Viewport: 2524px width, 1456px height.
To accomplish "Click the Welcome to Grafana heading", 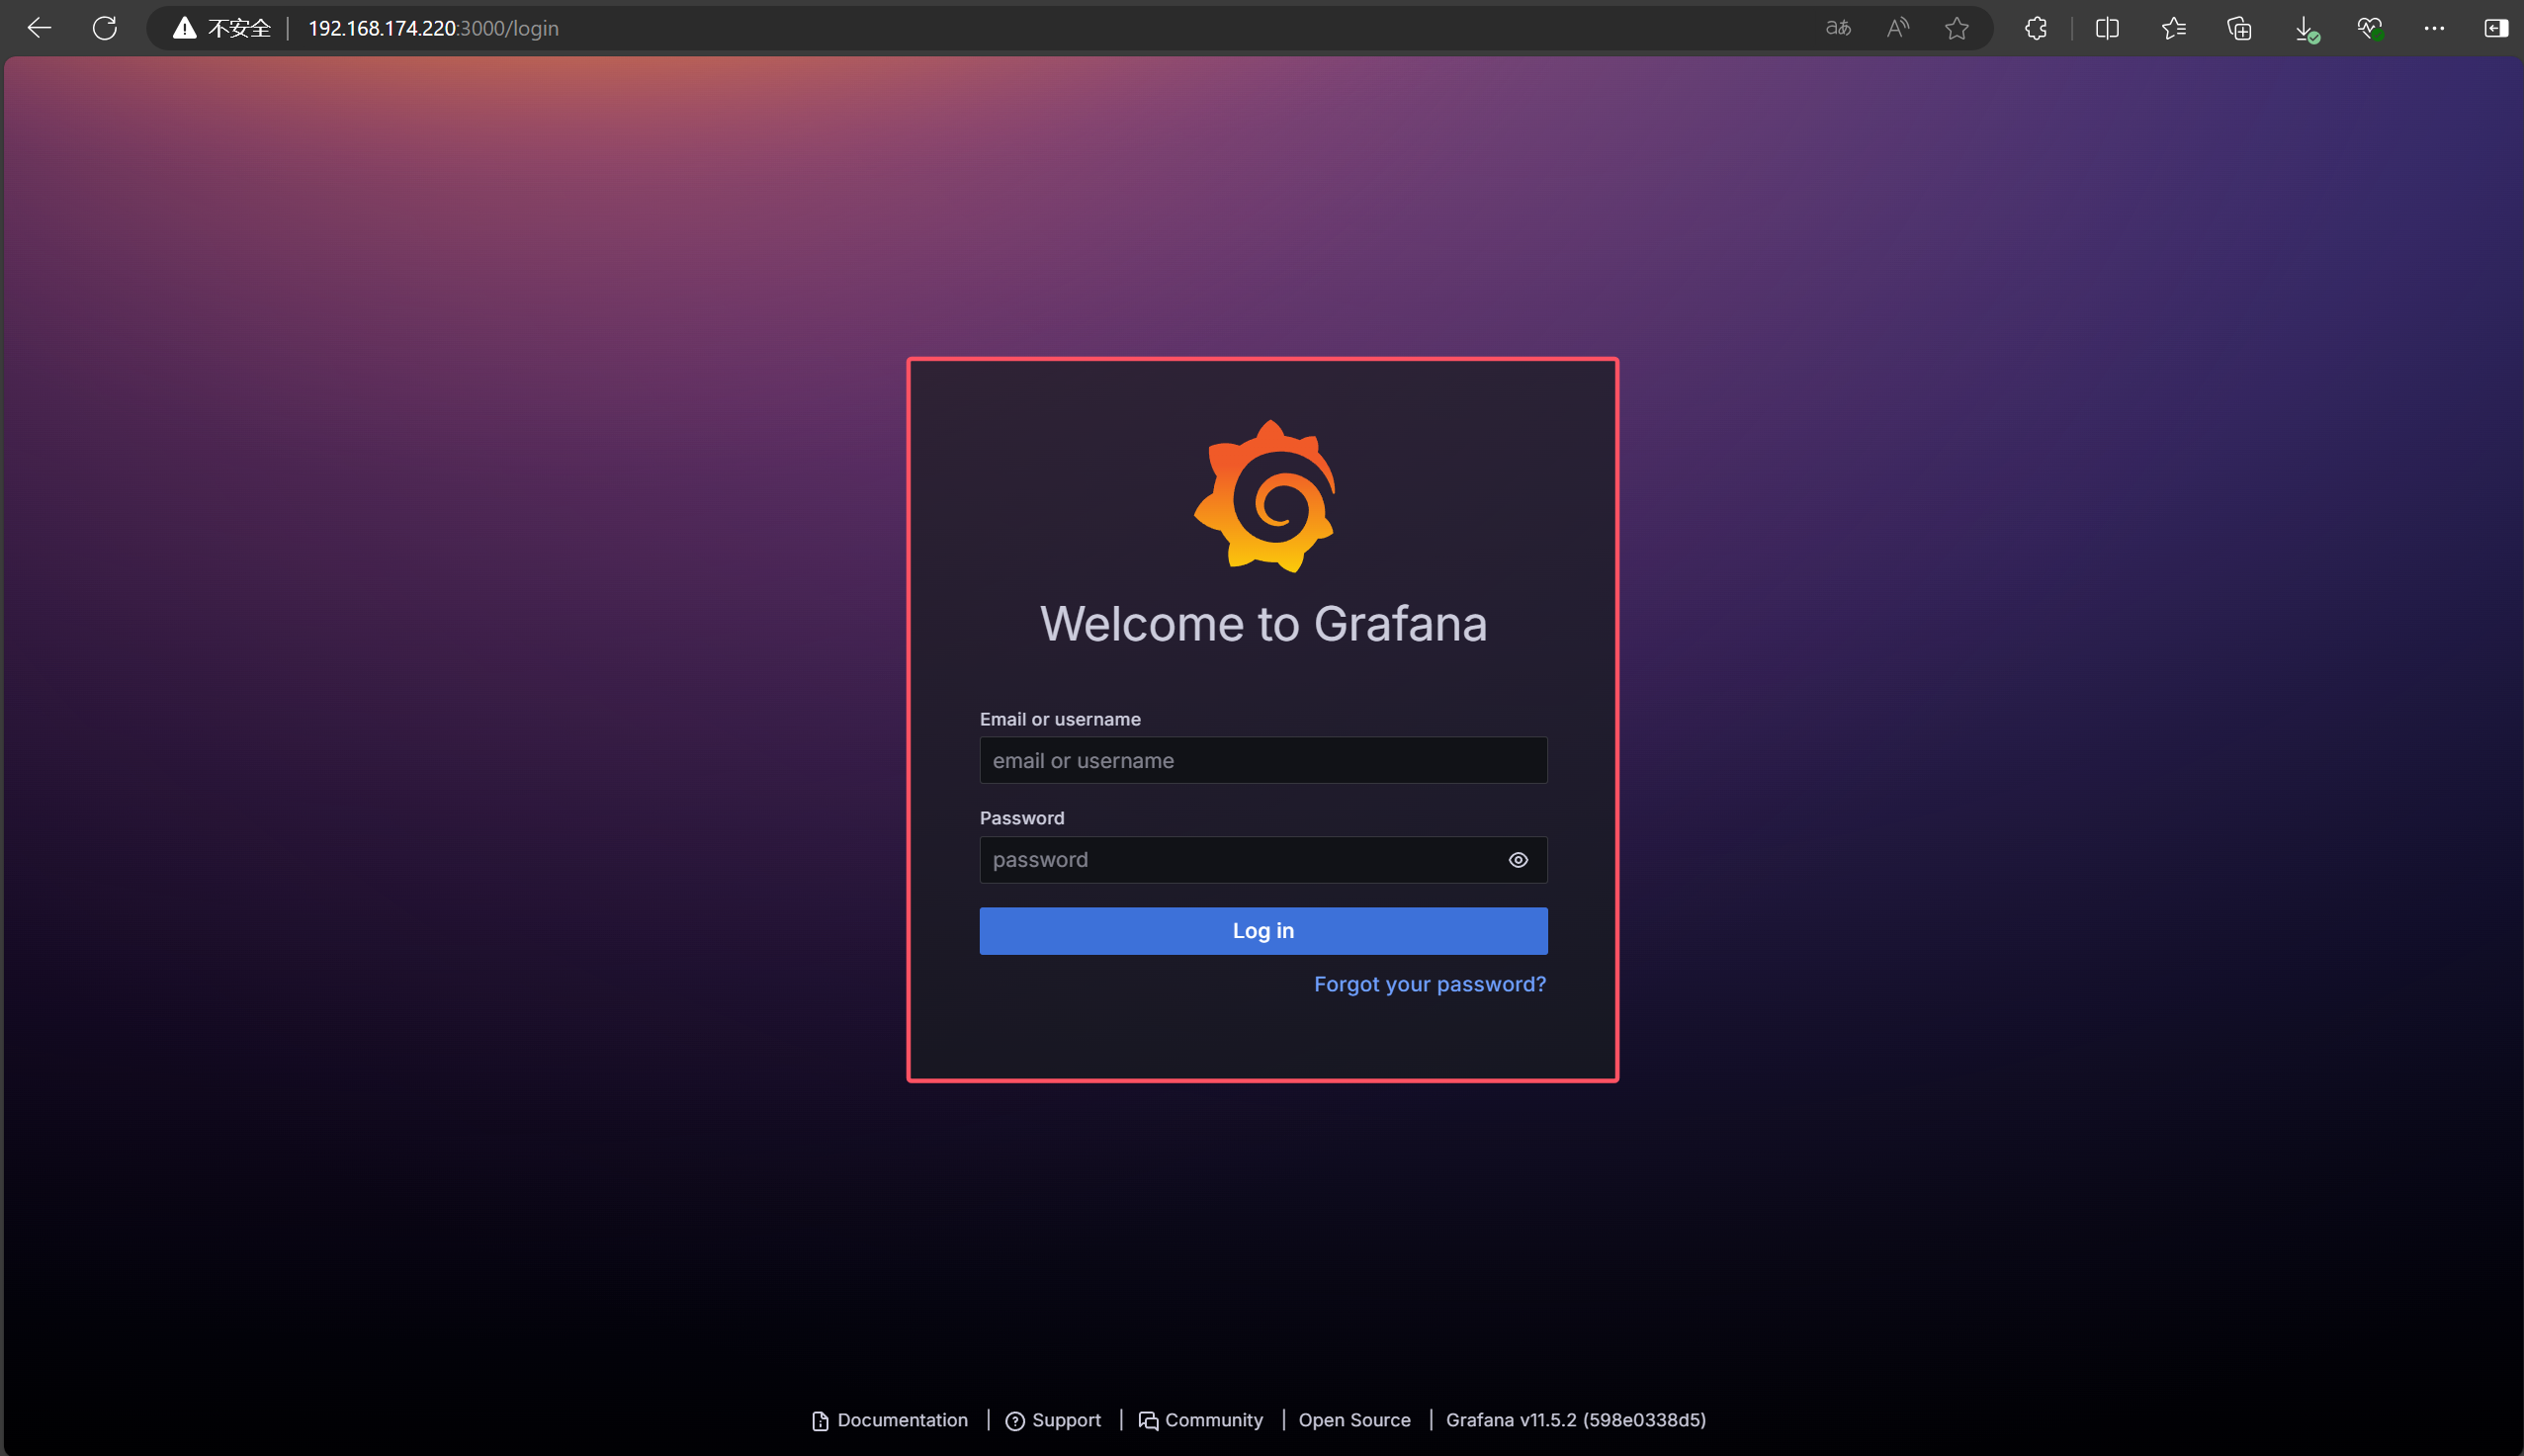I will point(1264,624).
